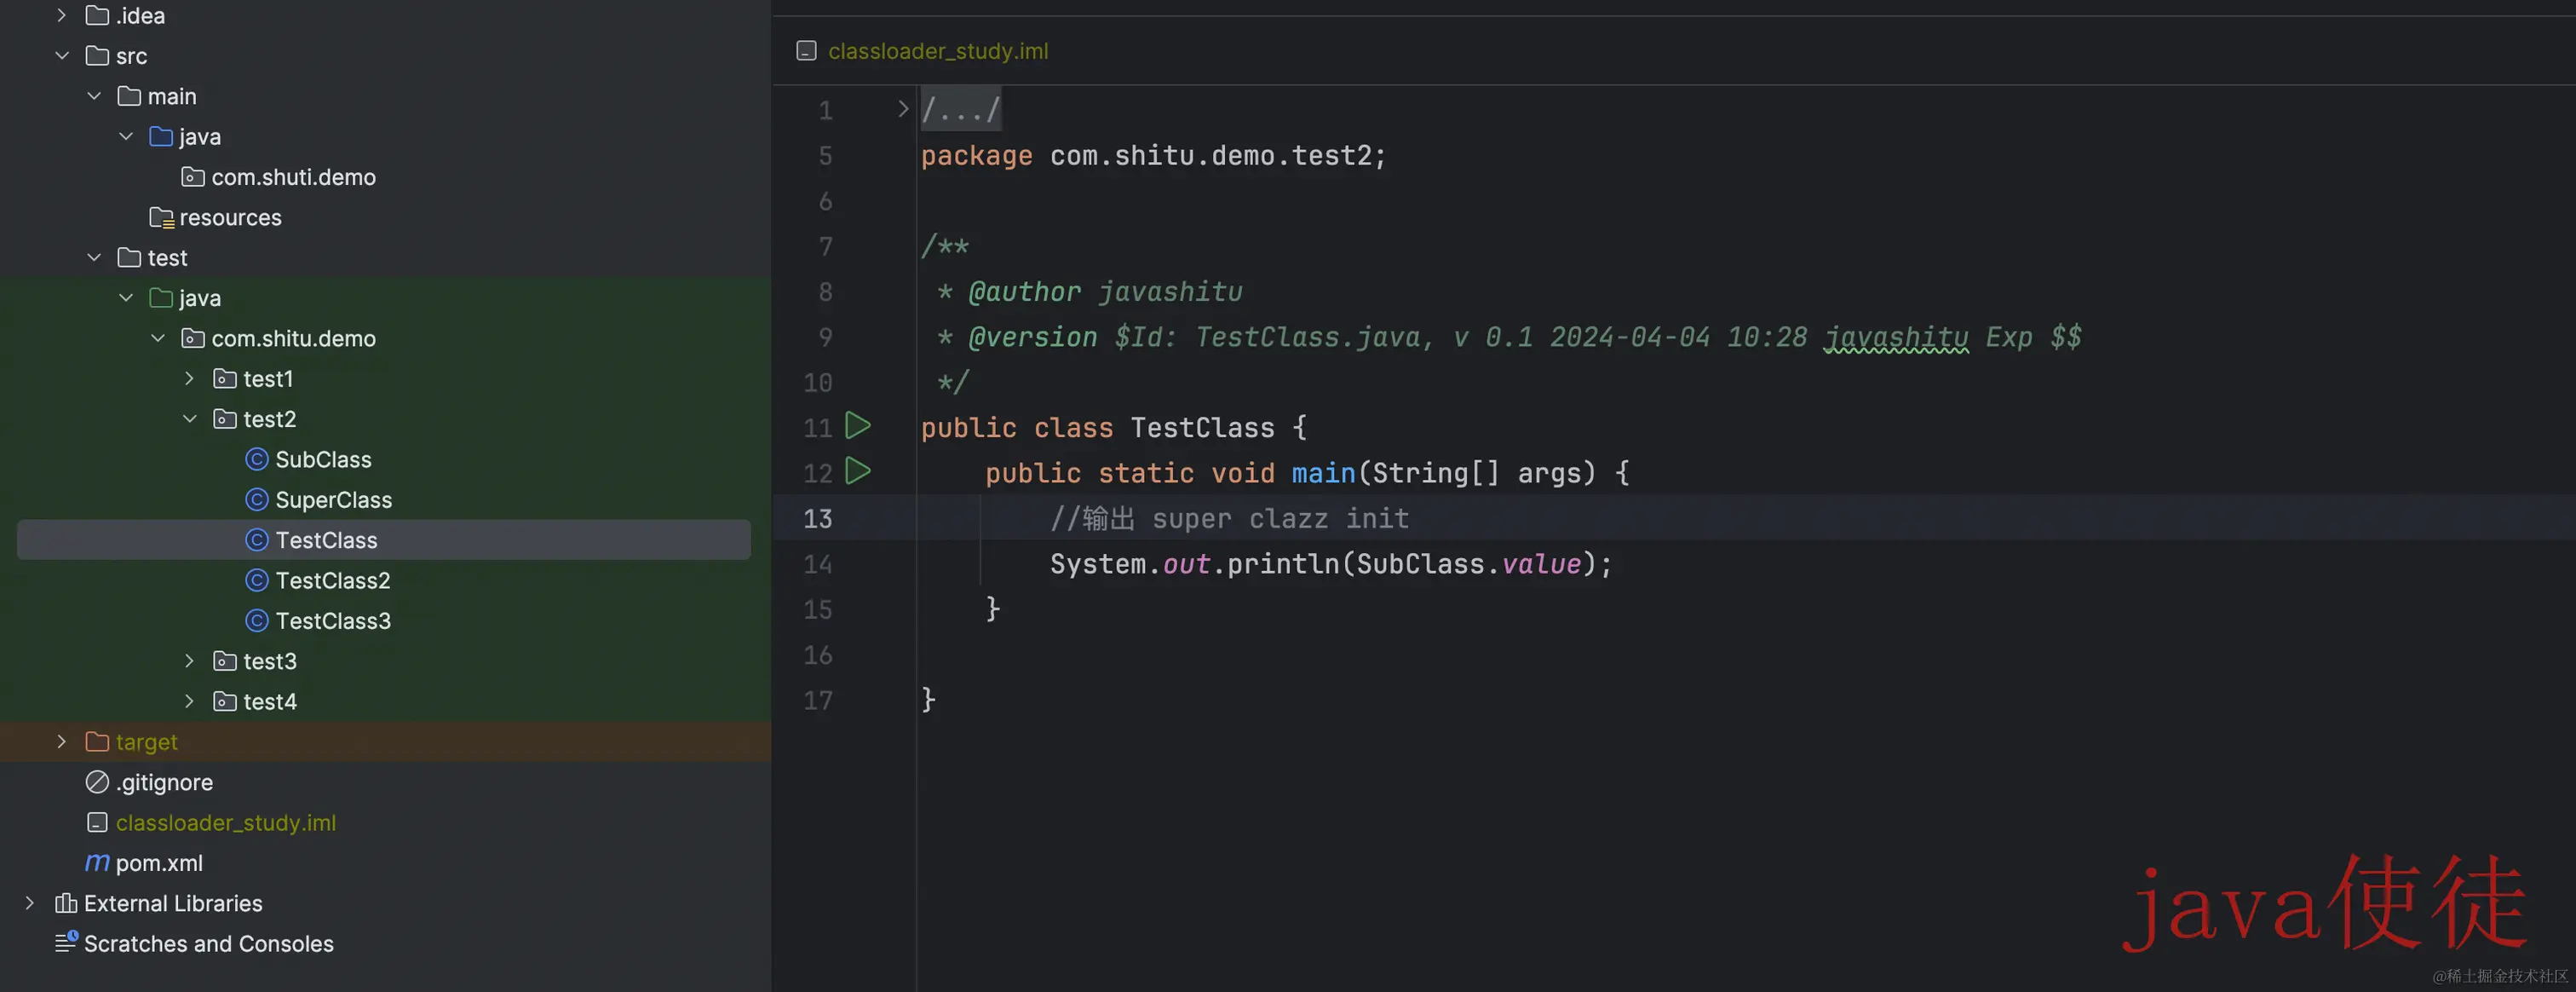Click the External Libraries icon
Screen dimensions: 2576x992
coord(66,903)
